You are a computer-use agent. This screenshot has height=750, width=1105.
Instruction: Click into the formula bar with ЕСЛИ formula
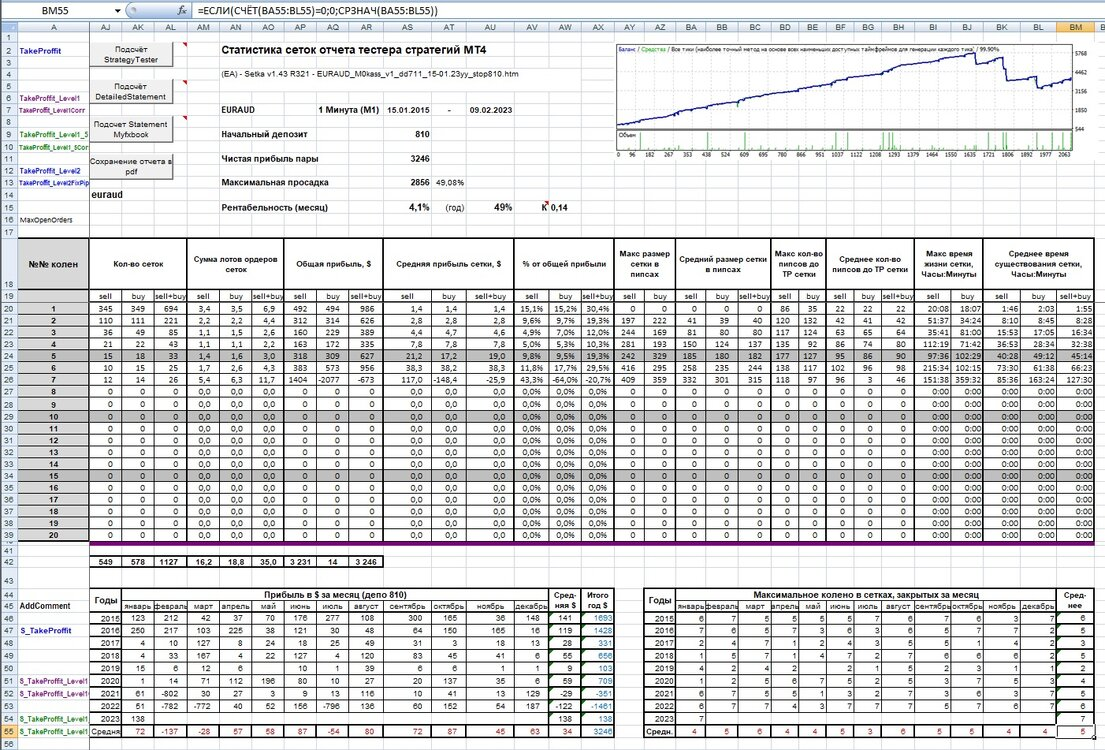tap(648, 11)
